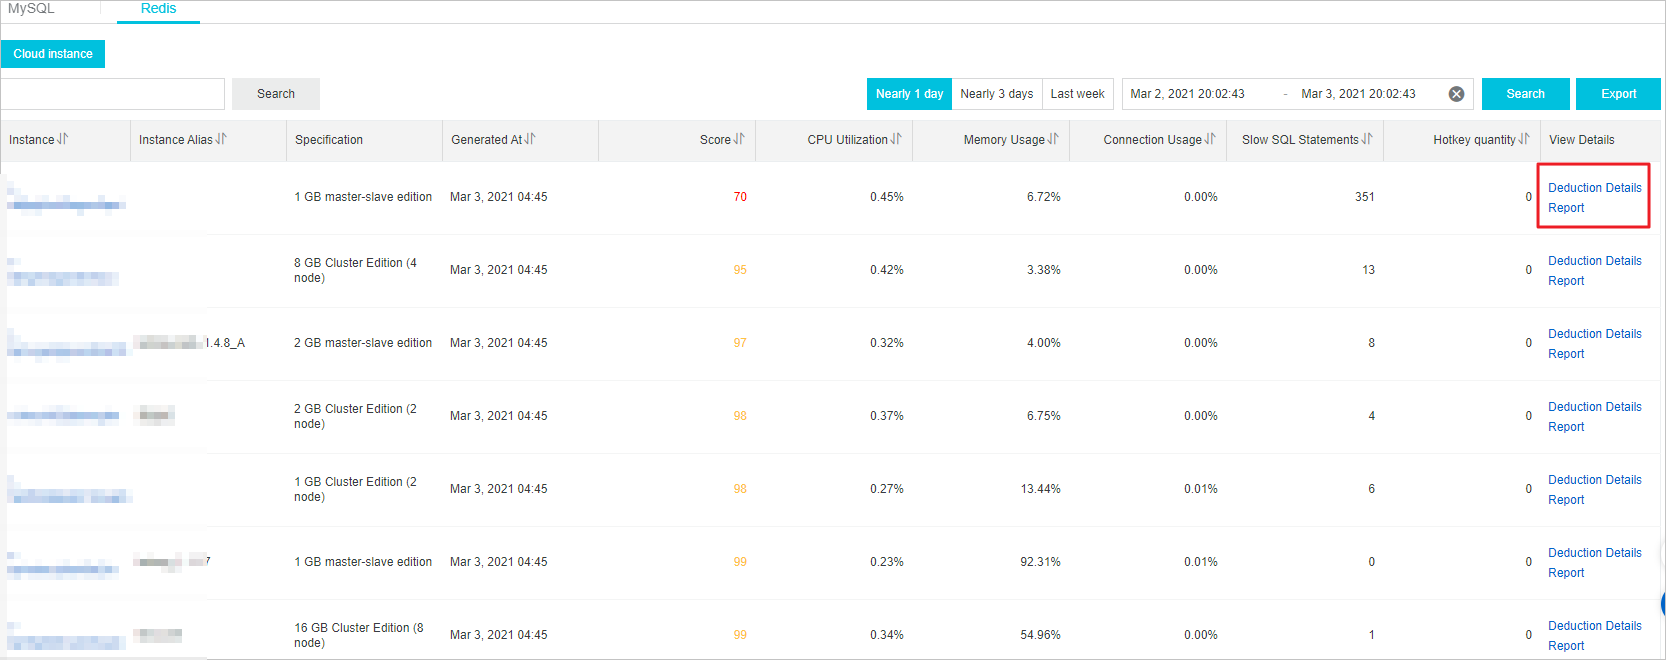Viewport: 1666px width, 660px height.
Task: Sort by Memory Usage icon
Action: point(1053,139)
